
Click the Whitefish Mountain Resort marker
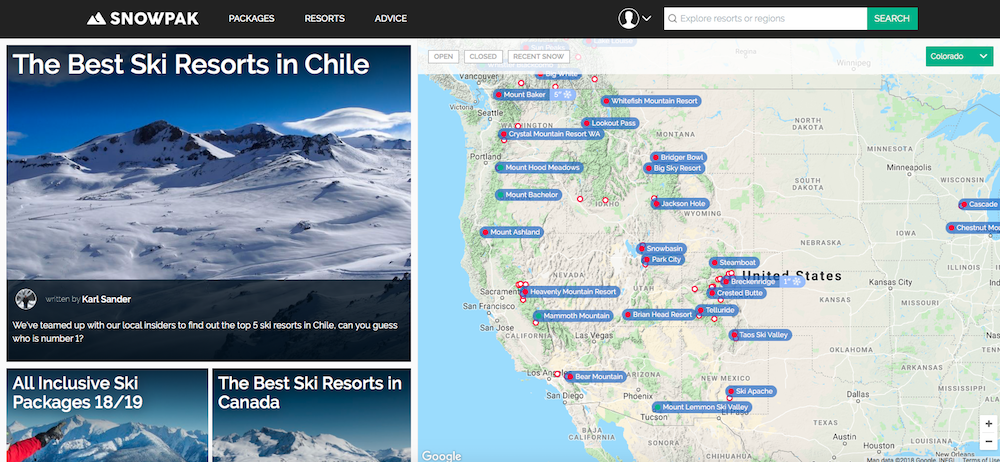pos(654,101)
